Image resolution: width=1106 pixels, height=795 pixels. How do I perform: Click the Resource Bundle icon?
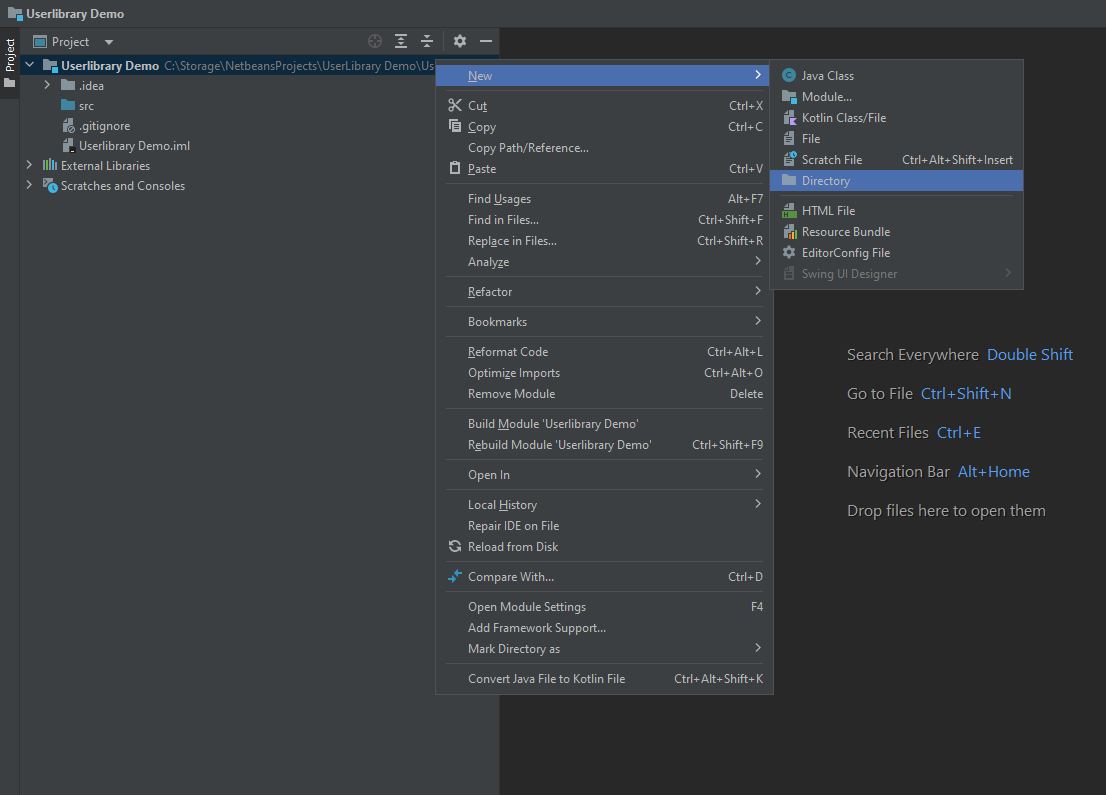[789, 231]
